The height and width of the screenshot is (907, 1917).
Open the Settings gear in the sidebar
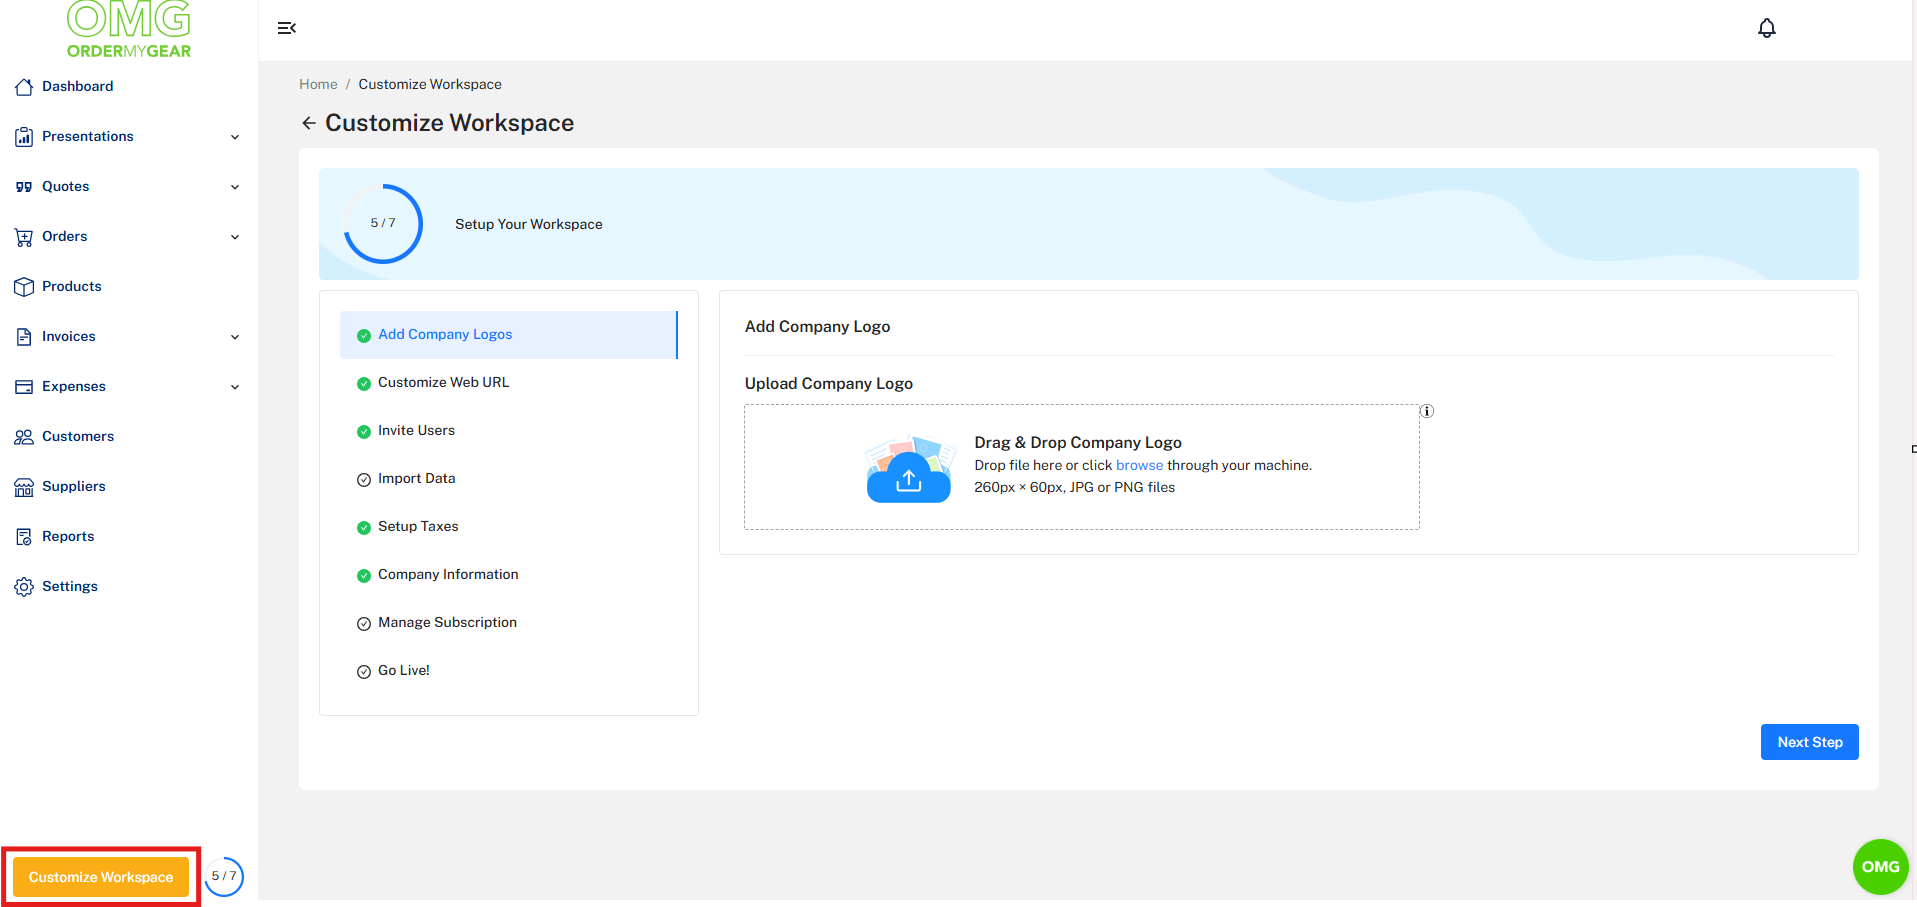click(24, 586)
